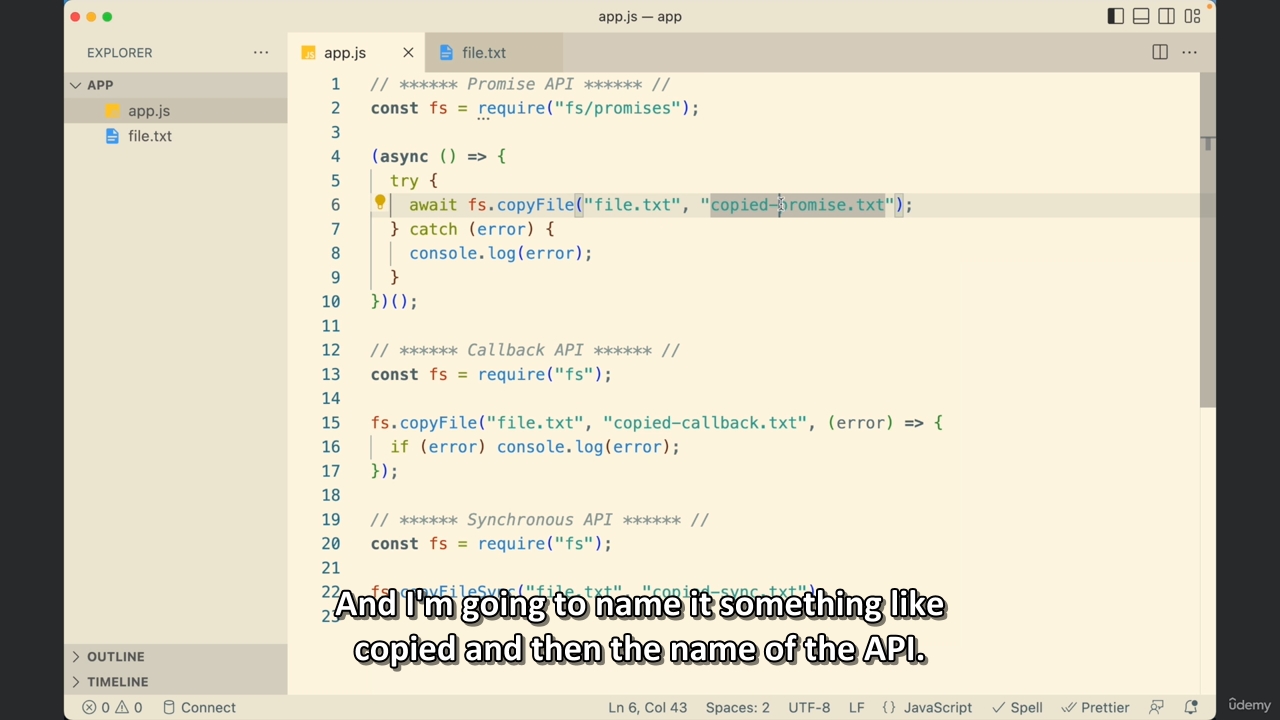Open Explorer views and more actions menu
1280x720 pixels.
click(261, 52)
